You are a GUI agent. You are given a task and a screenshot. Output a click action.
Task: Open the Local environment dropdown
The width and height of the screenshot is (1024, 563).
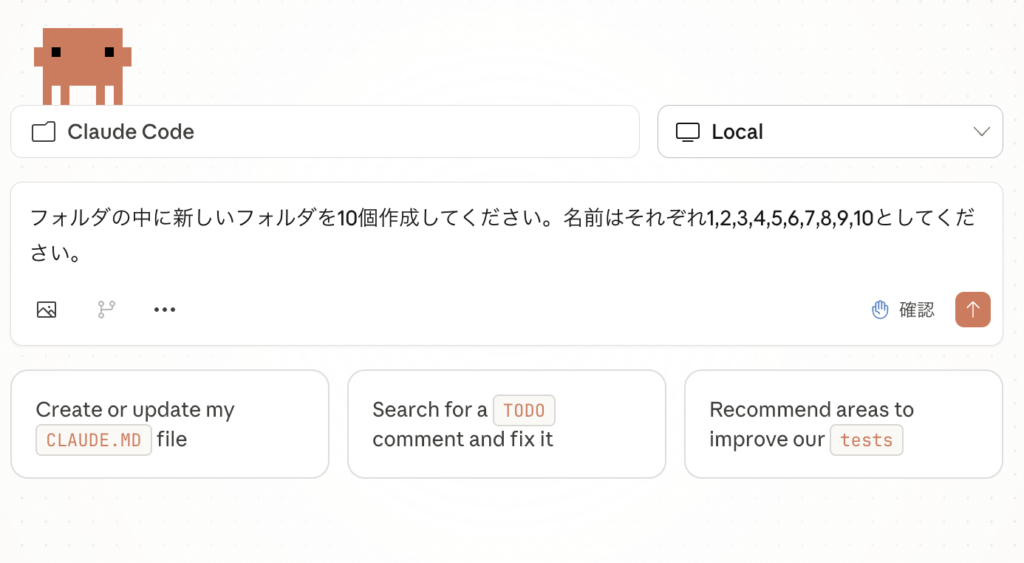(x=829, y=132)
